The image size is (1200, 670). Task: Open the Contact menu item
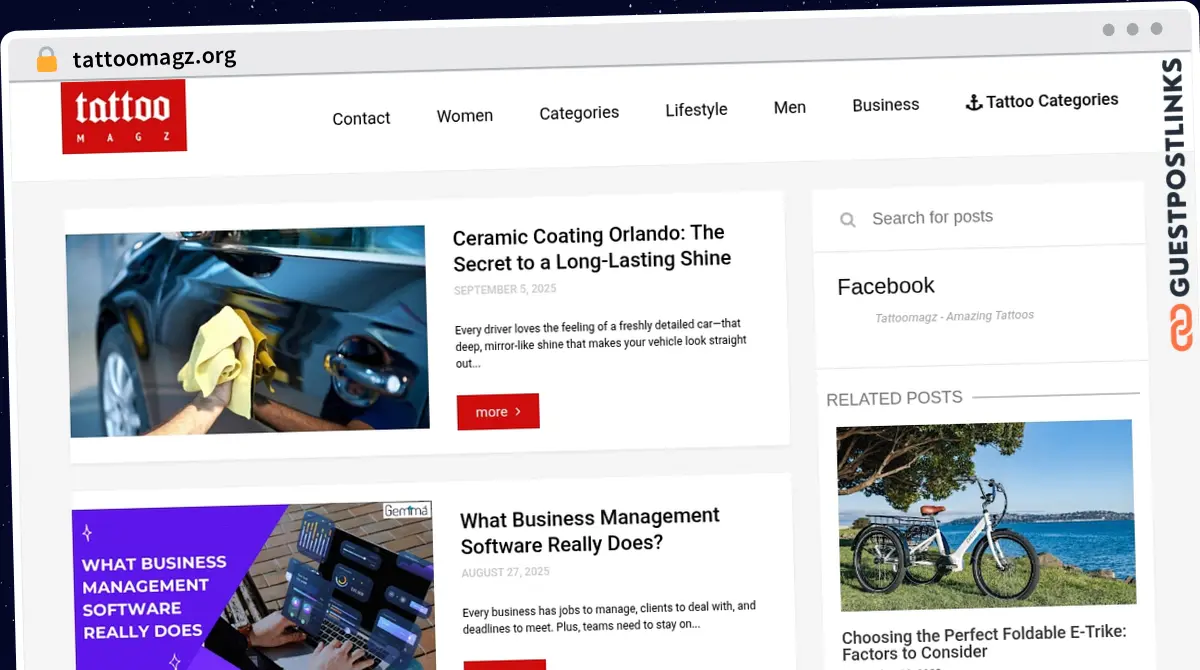[x=361, y=118]
